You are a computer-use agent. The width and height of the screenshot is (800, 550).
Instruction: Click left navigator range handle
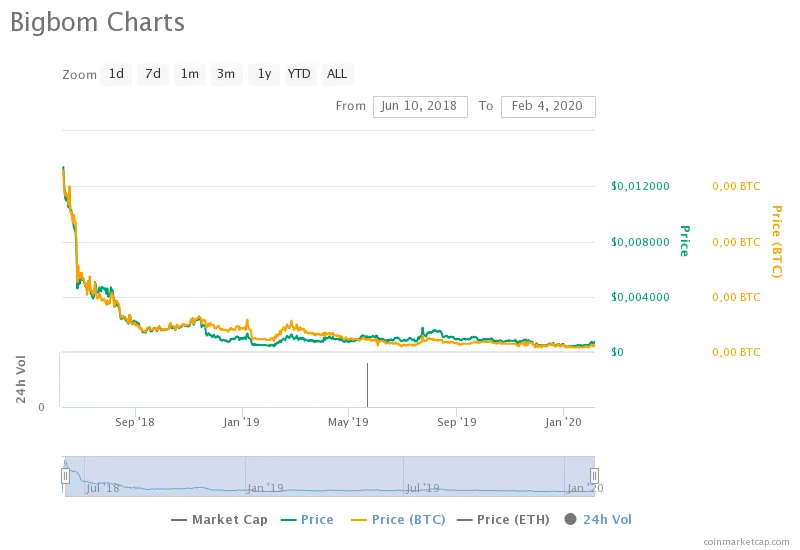coord(65,476)
